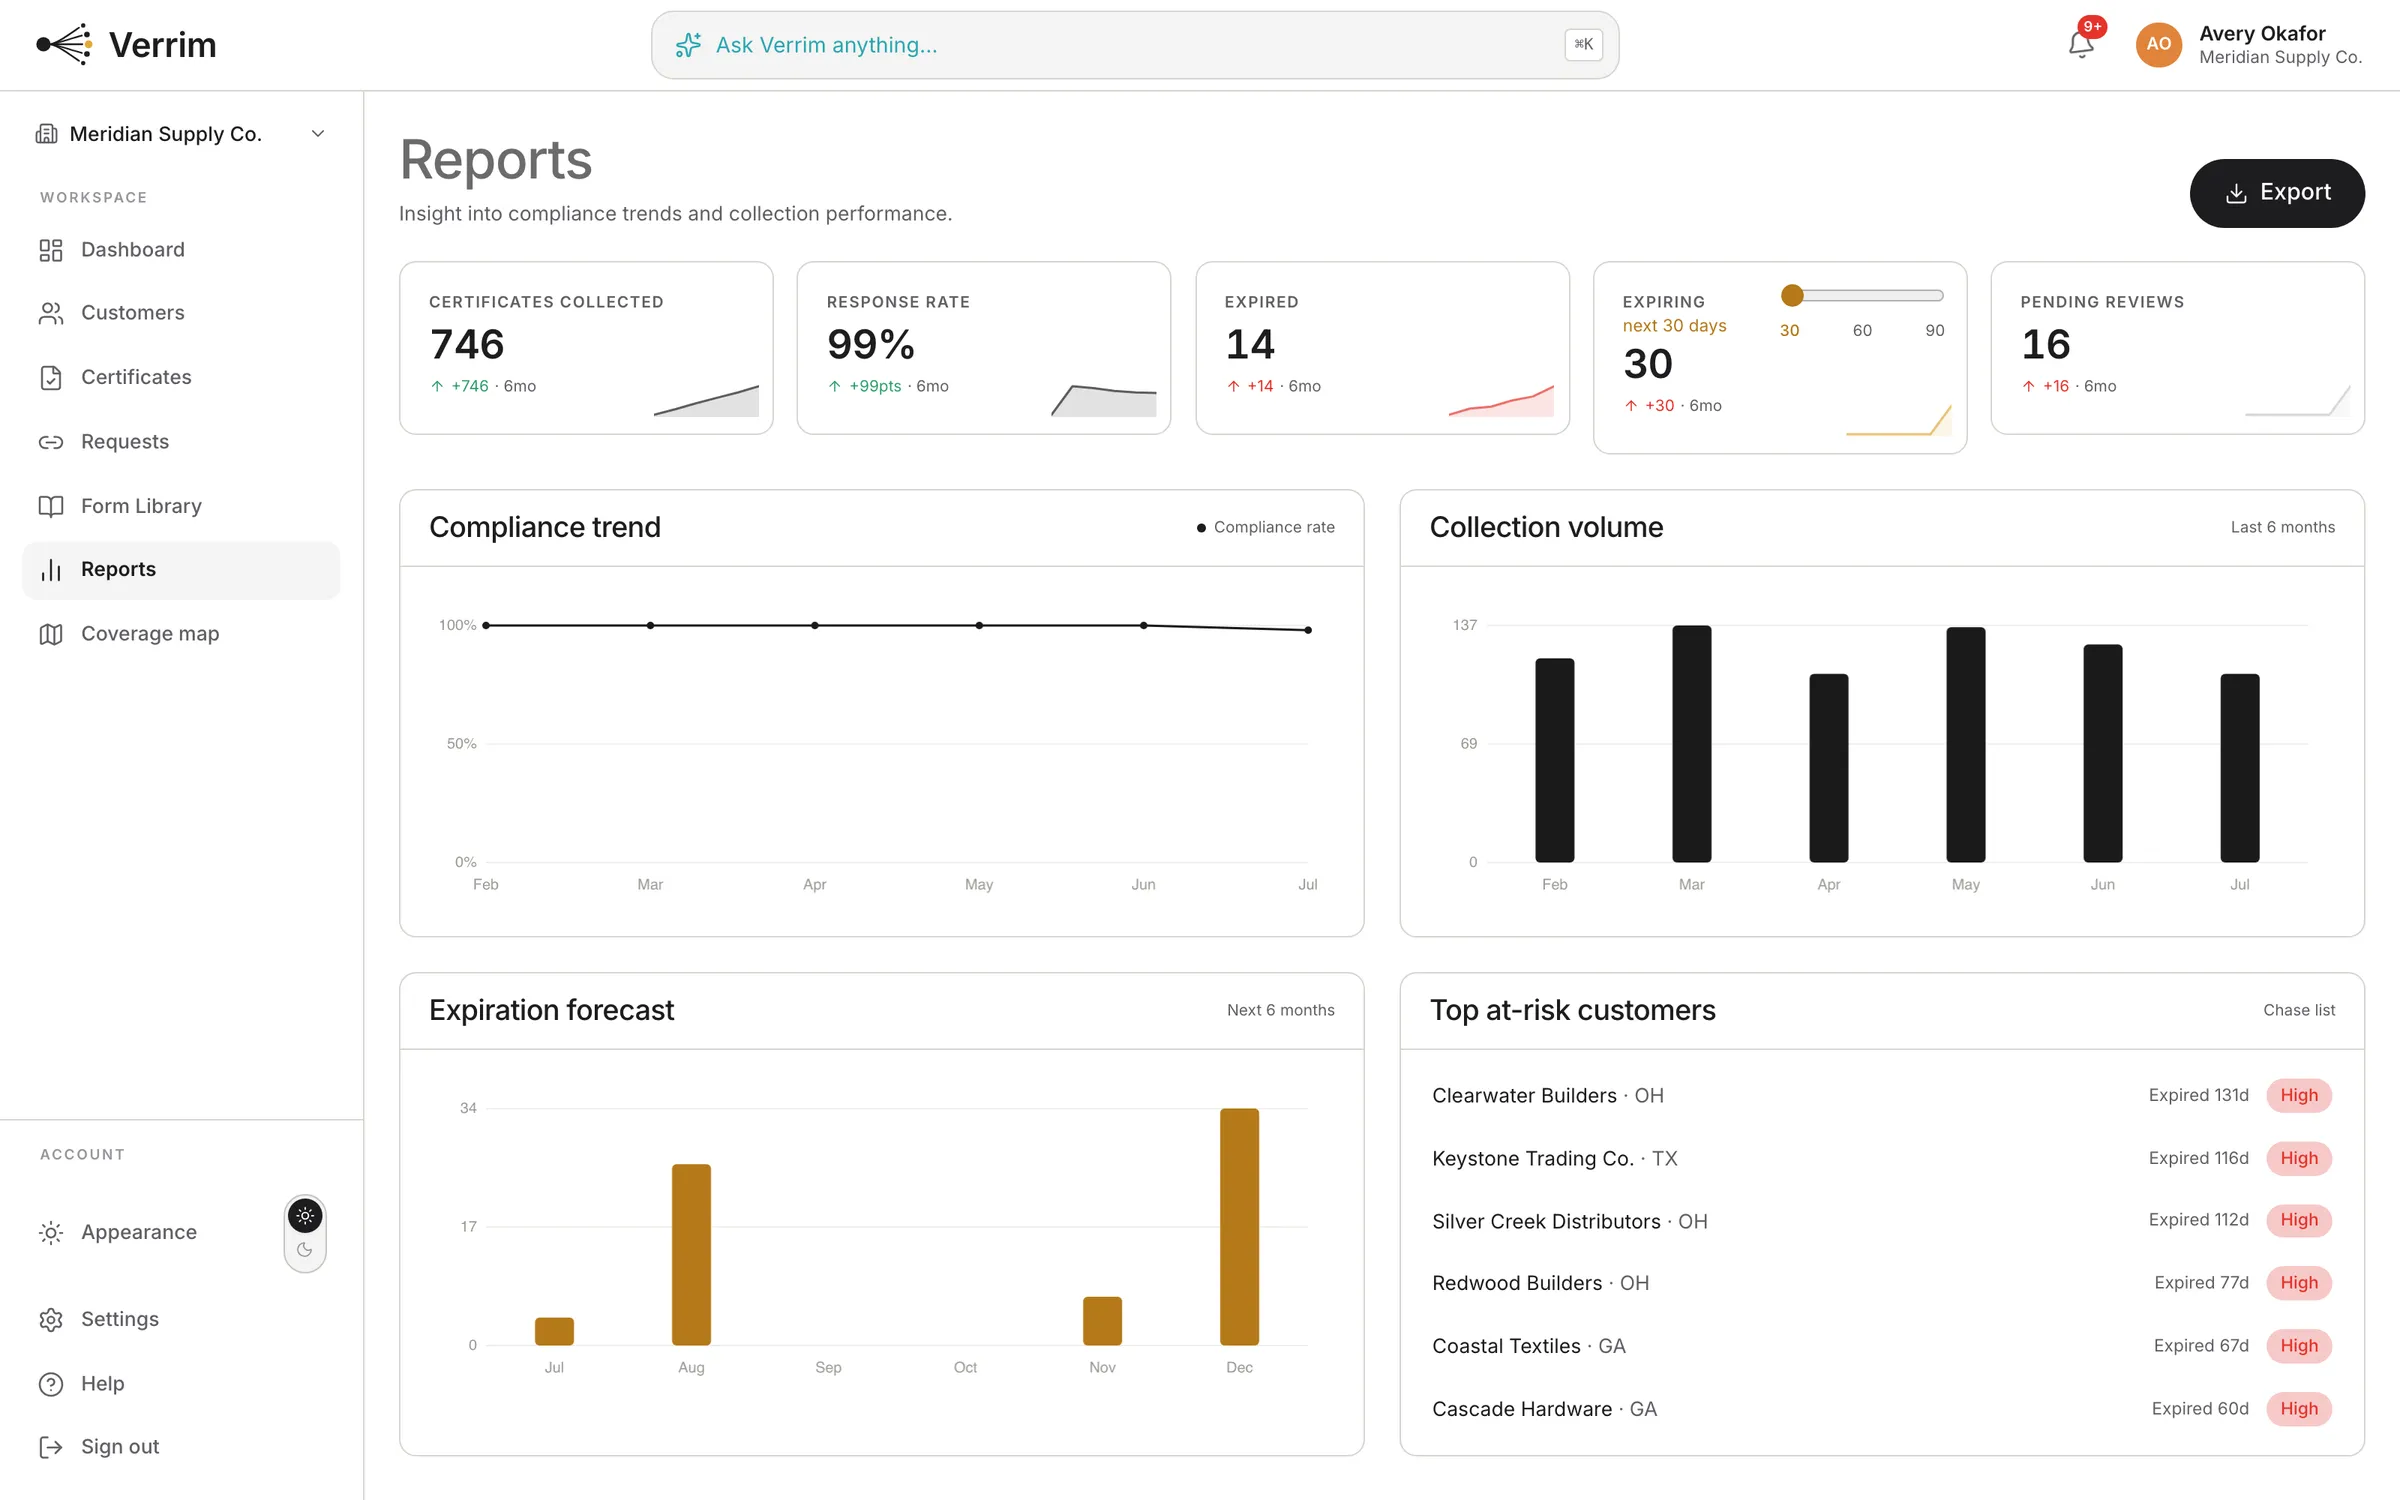
Task: Select 60 on the expiring slider
Action: (1862, 330)
